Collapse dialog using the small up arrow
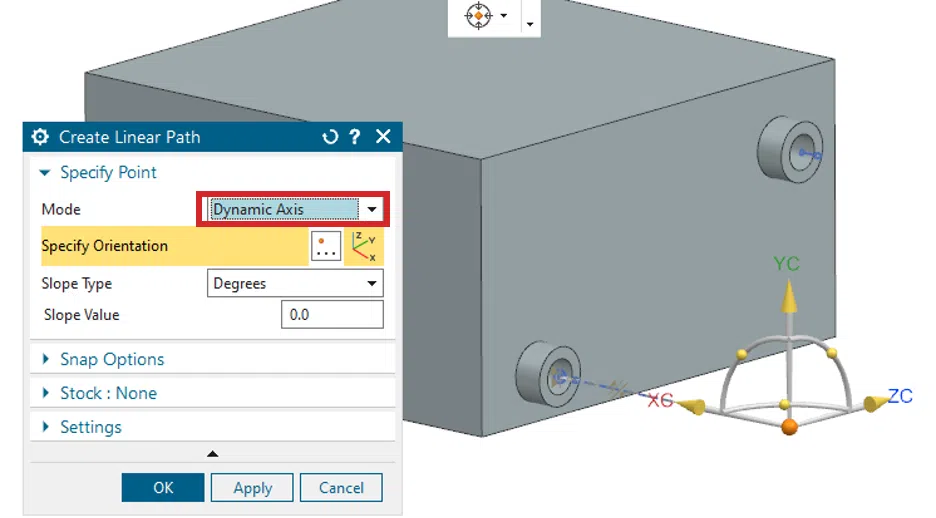936x518 pixels. (x=213, y=454)
